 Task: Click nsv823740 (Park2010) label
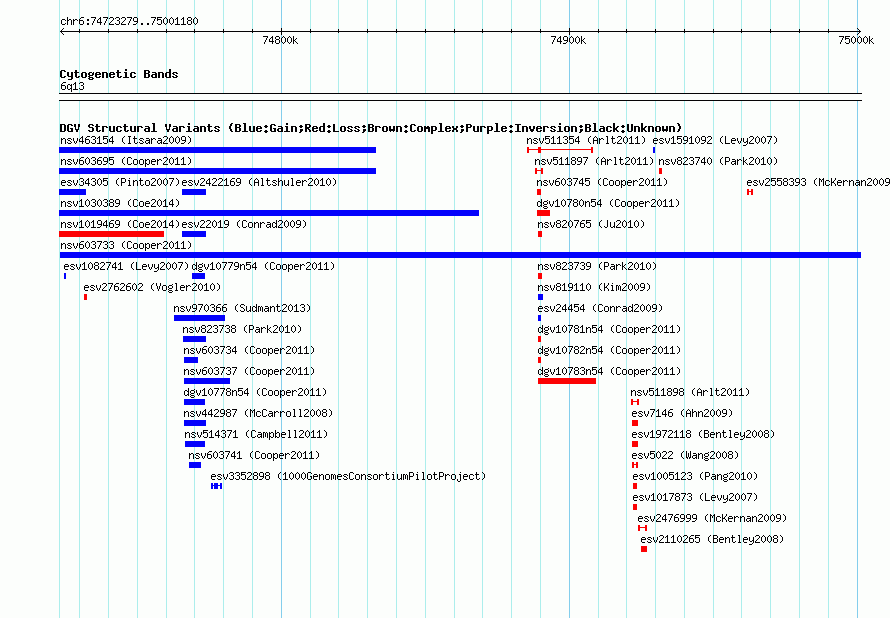[718, 161]
